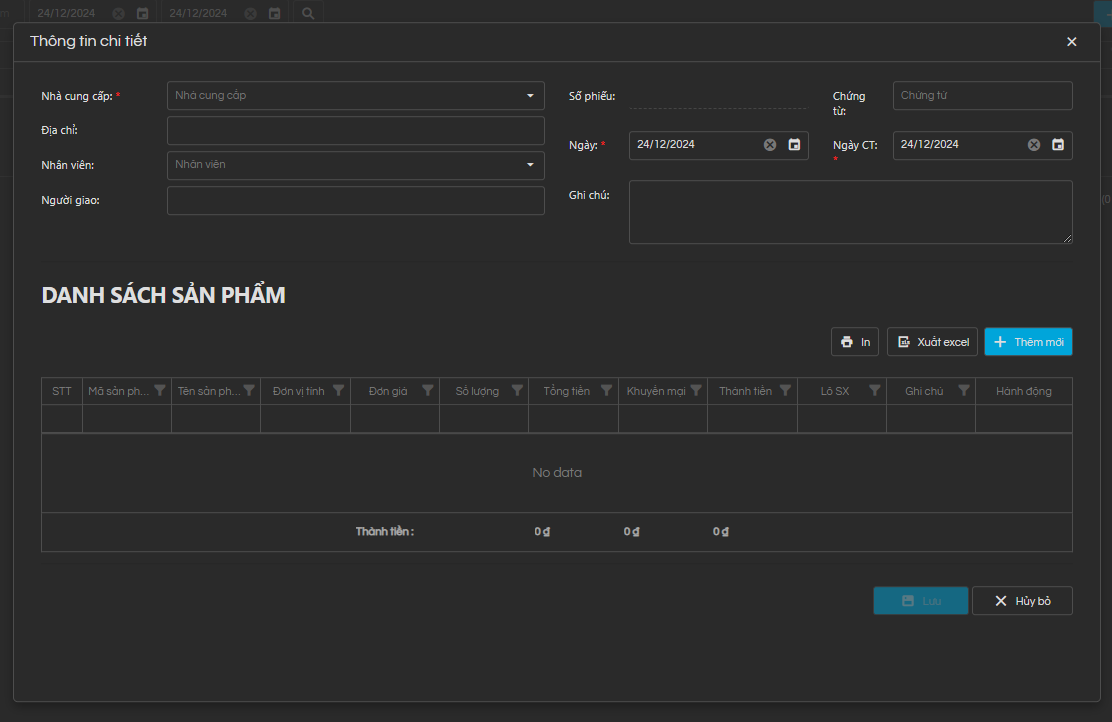Open filter for Tổng tiền column
This screenshot has height=722, width=1112.
(607, 391)
